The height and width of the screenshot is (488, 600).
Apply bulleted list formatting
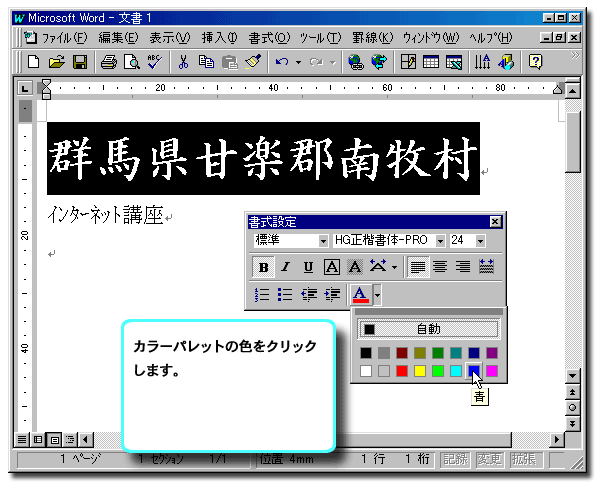(285, 295)
